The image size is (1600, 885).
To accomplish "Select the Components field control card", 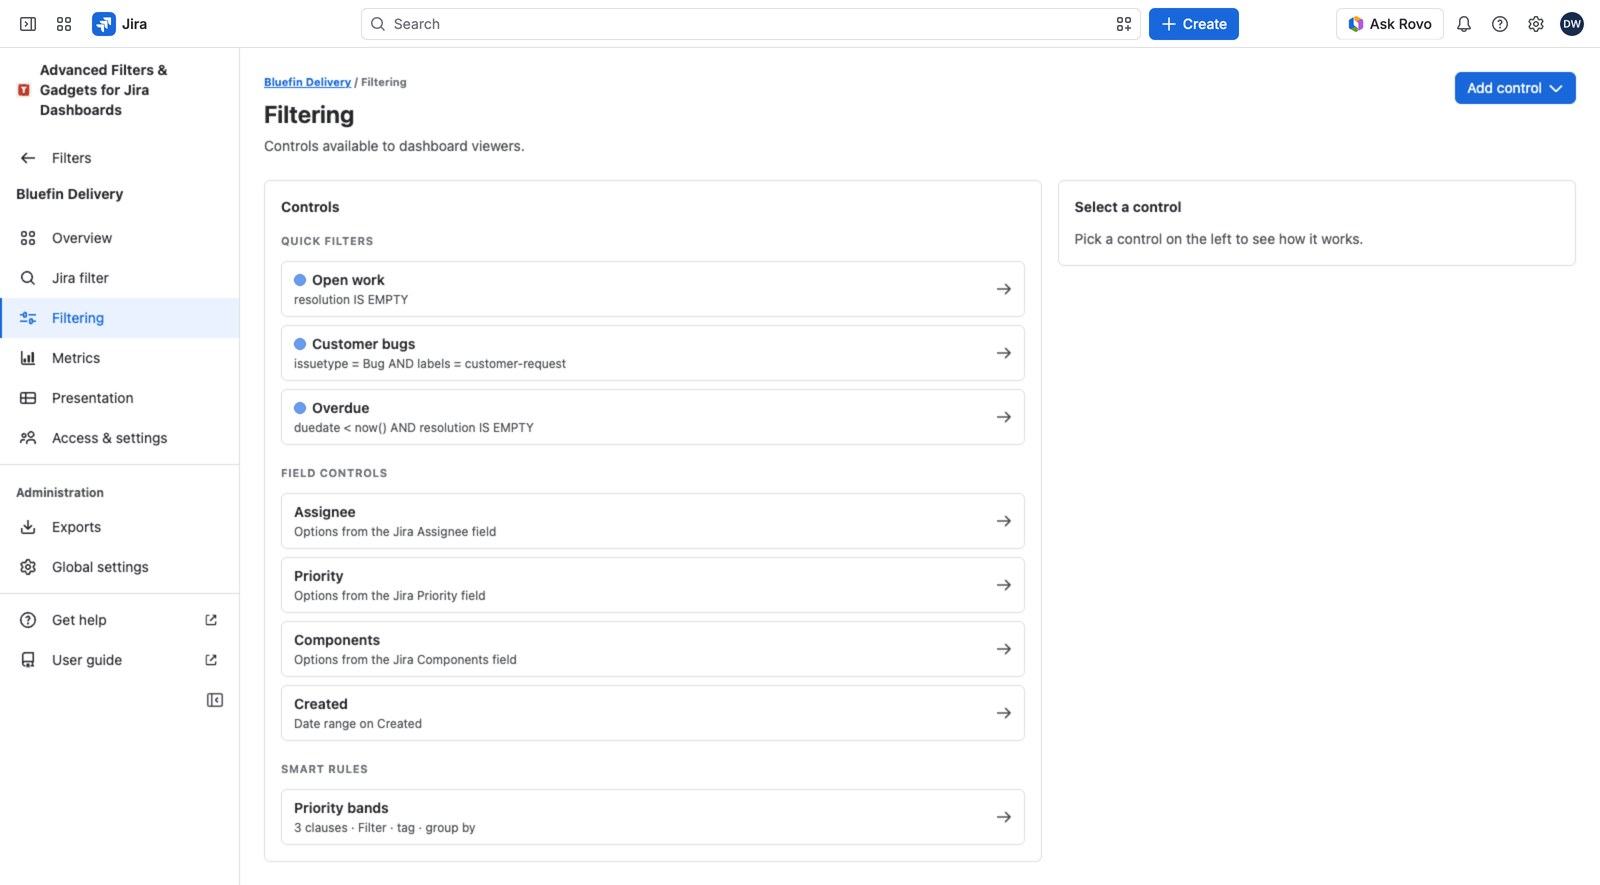I will point(653,649).
